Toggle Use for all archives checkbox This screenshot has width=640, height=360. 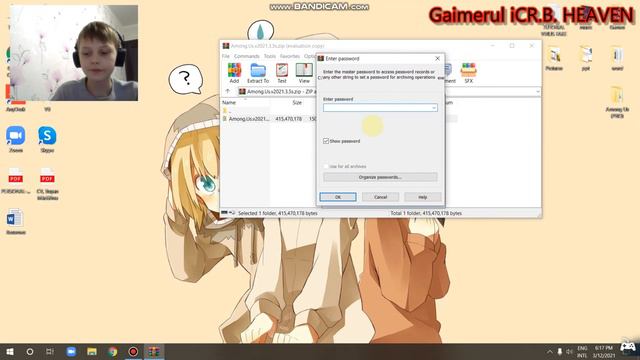(326, 167)
